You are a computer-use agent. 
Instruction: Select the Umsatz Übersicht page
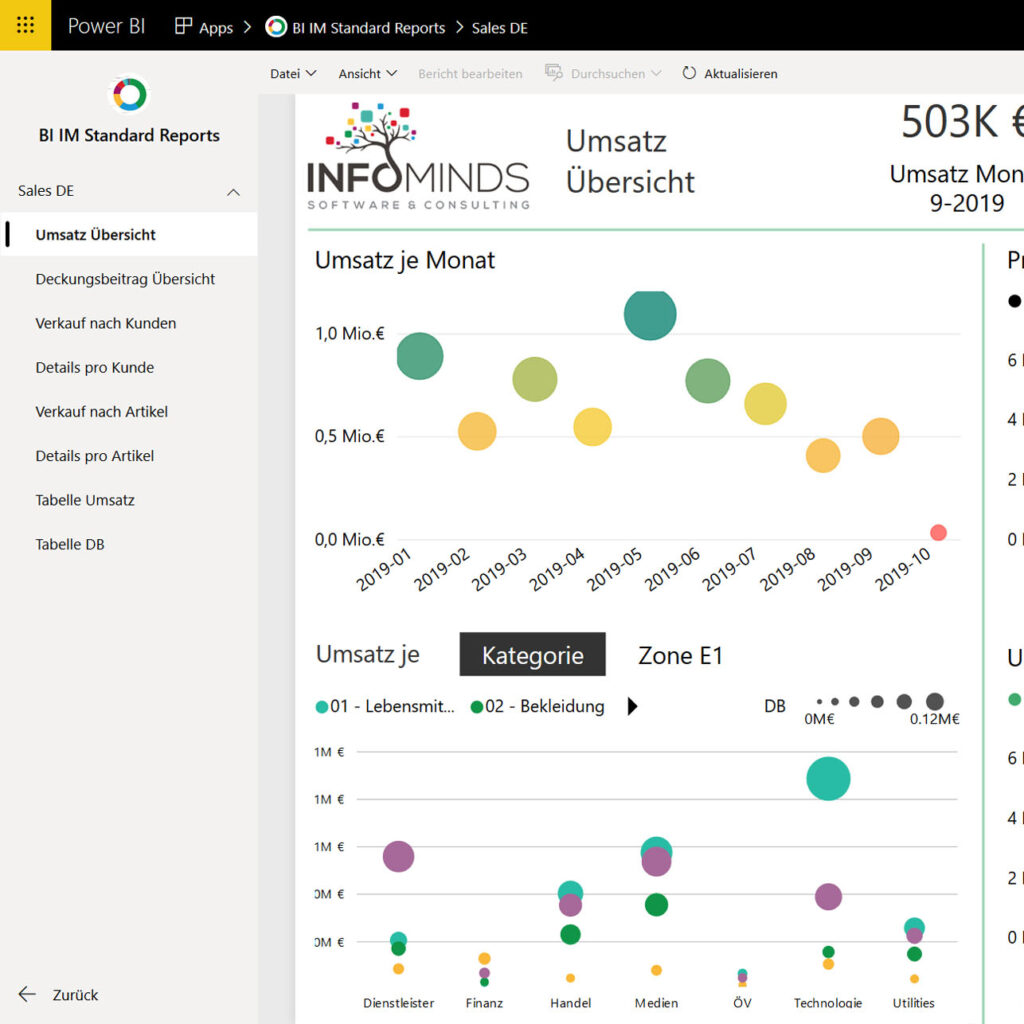129,234
